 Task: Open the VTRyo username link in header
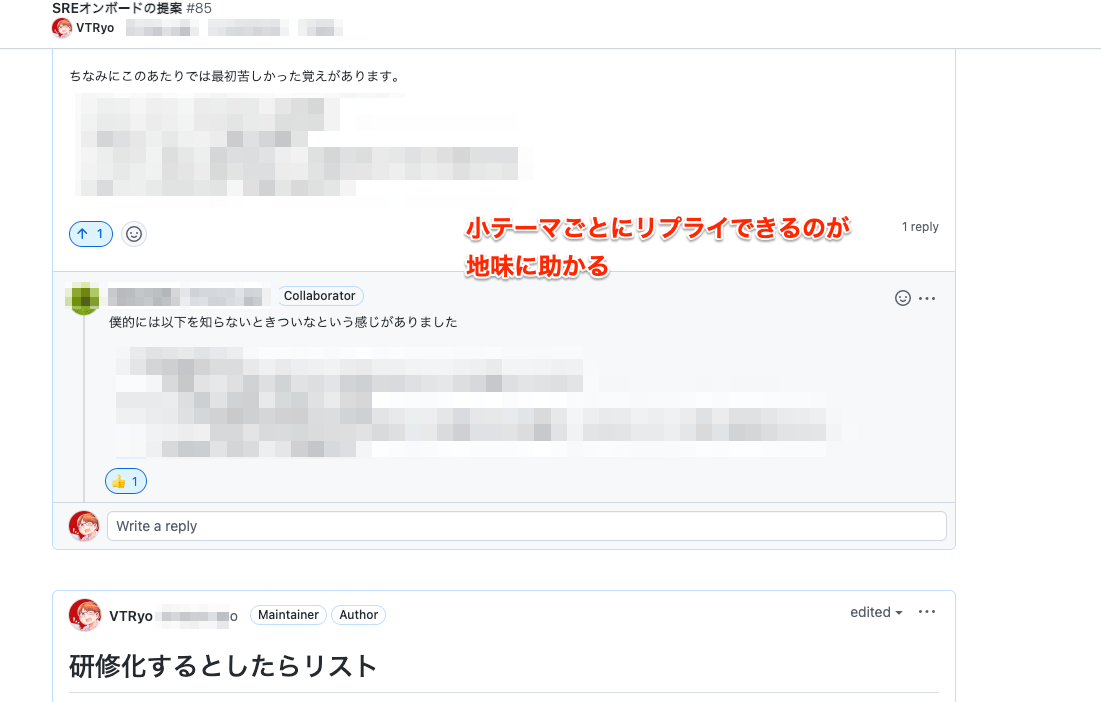[x=95, y=28]
